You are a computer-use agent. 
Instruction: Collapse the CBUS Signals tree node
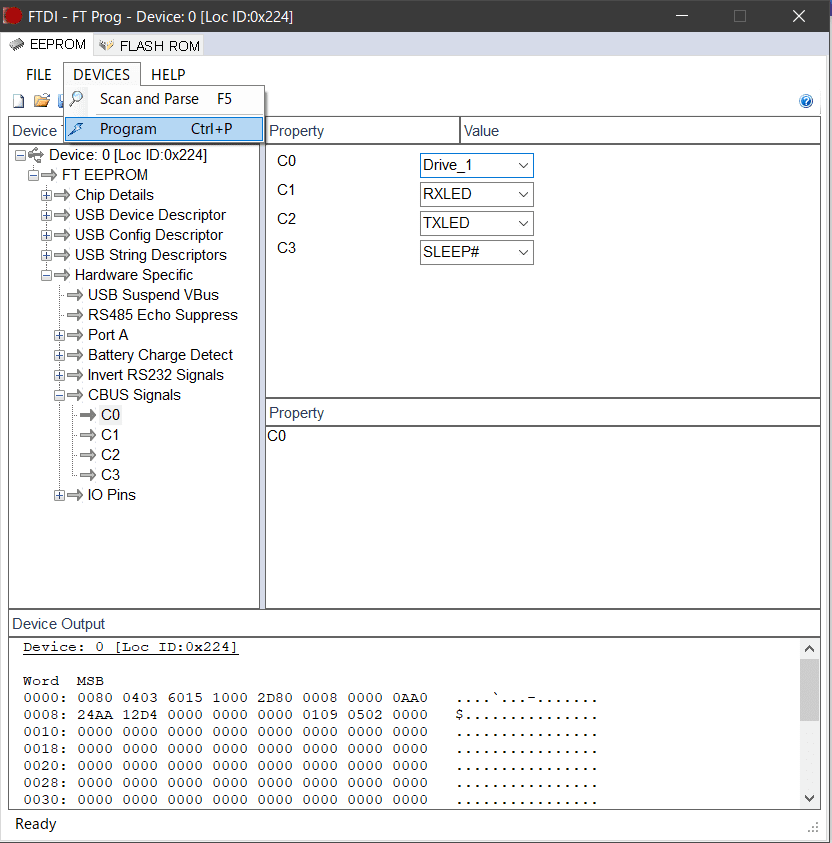[x=59, y=395]
